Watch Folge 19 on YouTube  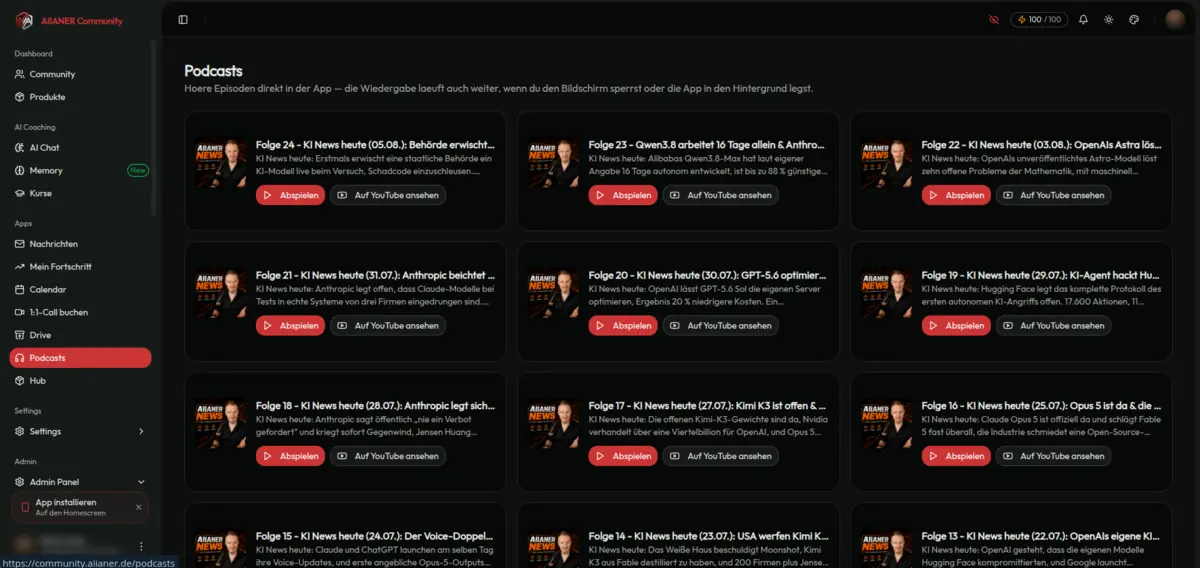pyautogui.click(x=1054, y=325)
